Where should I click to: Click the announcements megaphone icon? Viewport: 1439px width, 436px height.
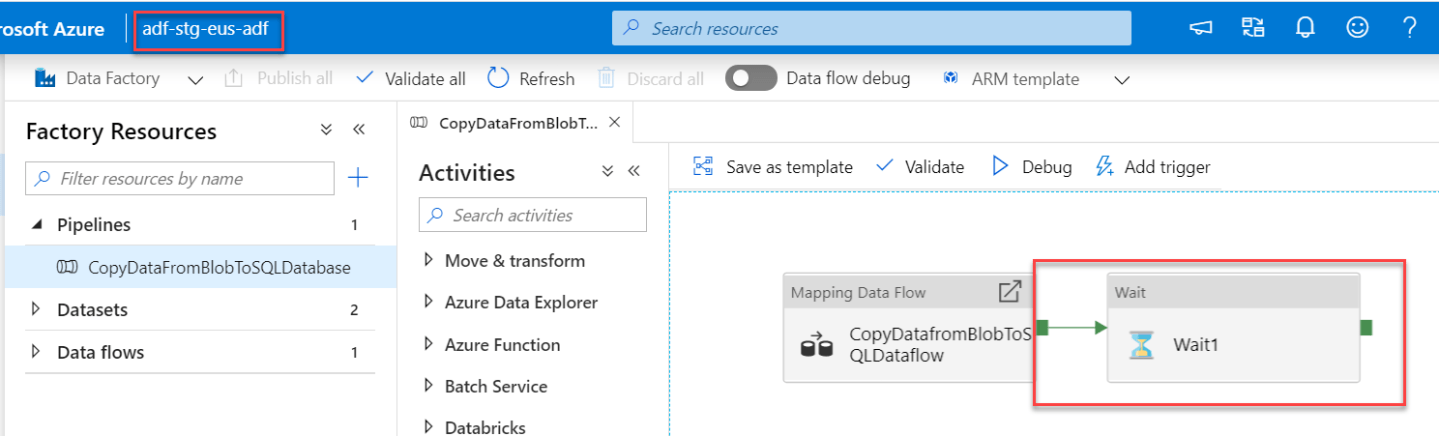[x=1201, y=29]
